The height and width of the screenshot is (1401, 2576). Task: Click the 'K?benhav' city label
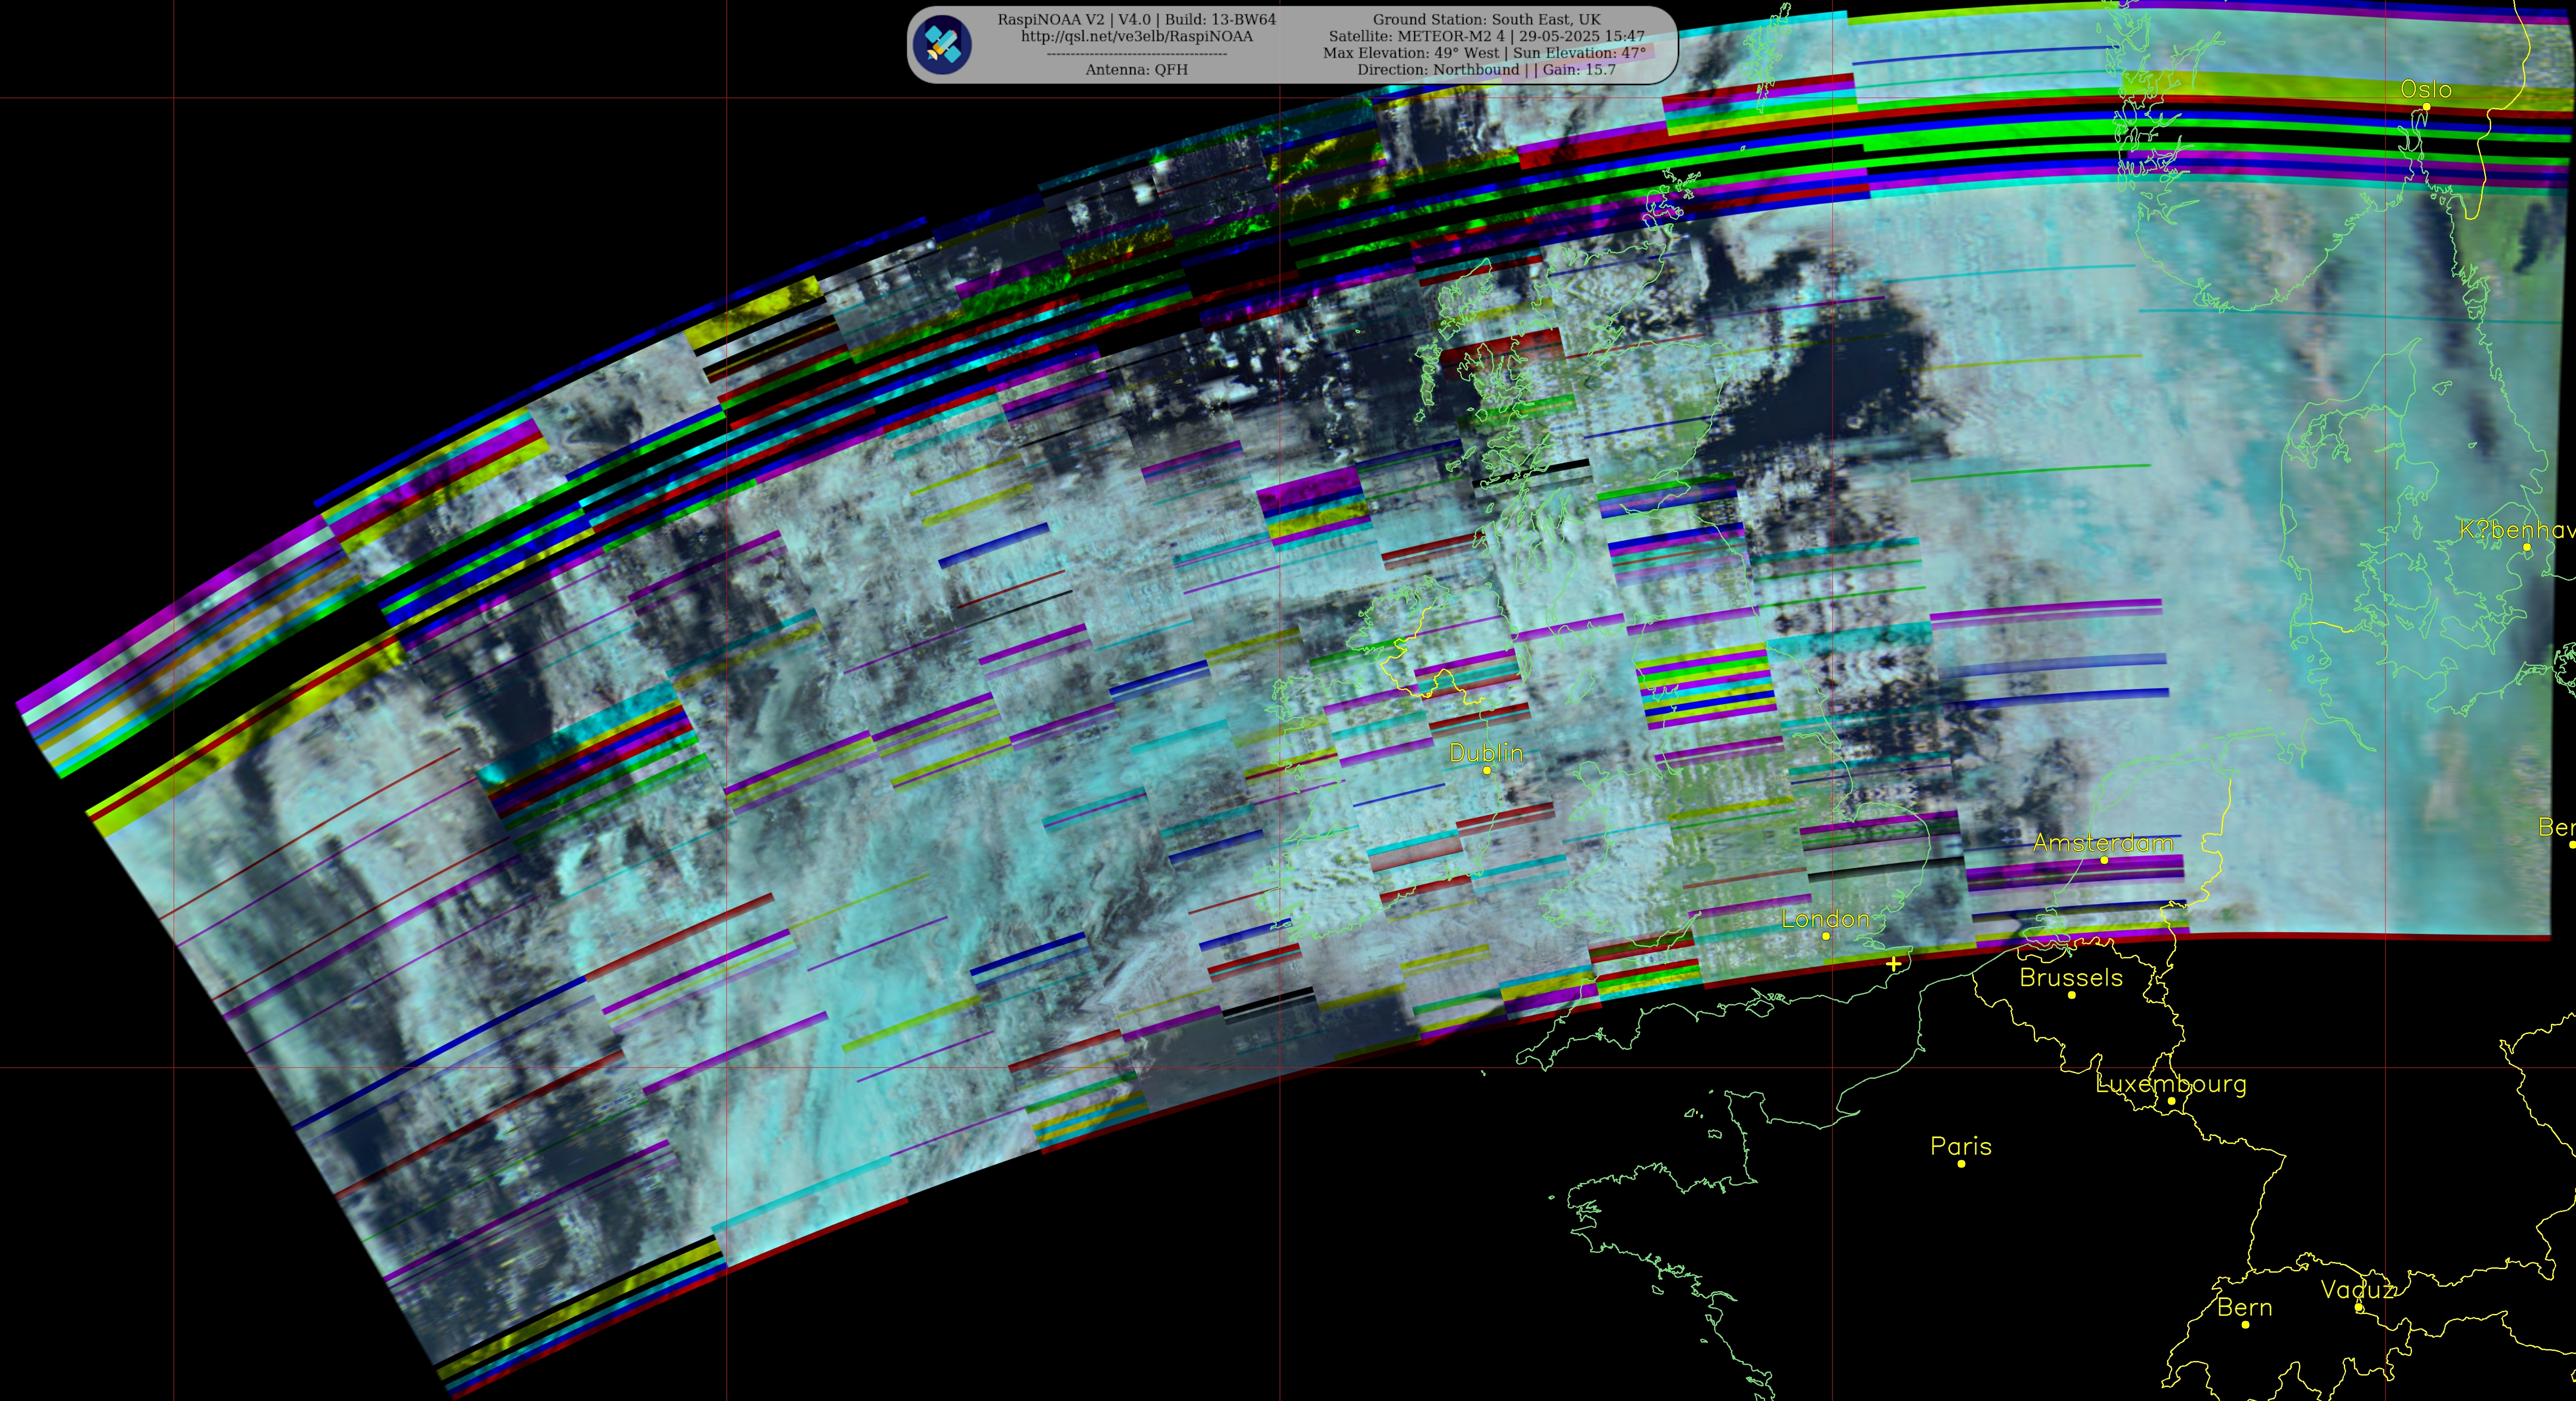2517,530
